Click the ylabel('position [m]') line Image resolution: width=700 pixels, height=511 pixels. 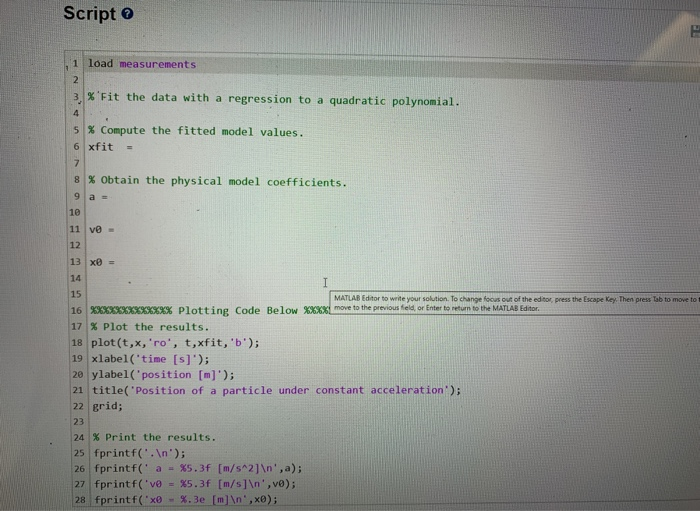coord(163,374)
